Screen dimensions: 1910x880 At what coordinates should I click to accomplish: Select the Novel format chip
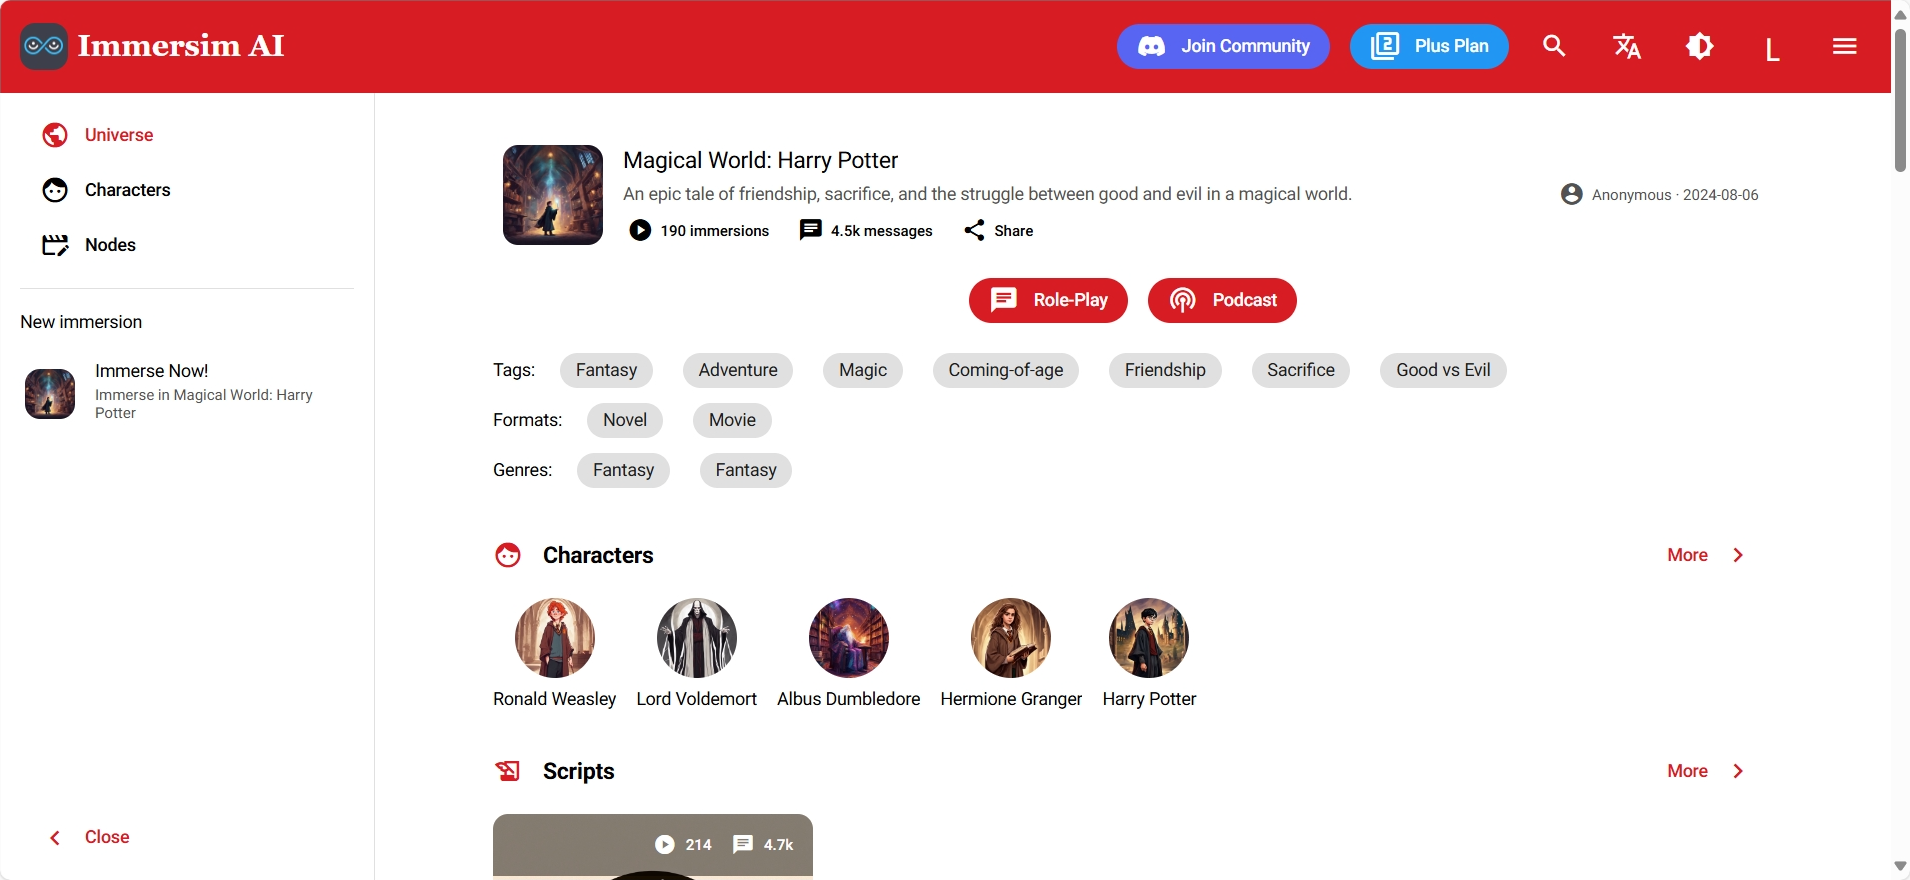coord(625,420)
